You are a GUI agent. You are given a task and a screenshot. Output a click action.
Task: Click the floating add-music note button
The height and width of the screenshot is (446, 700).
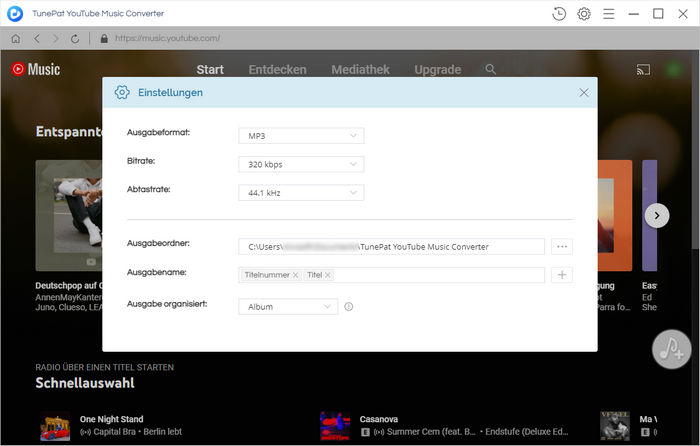point(671,349)
